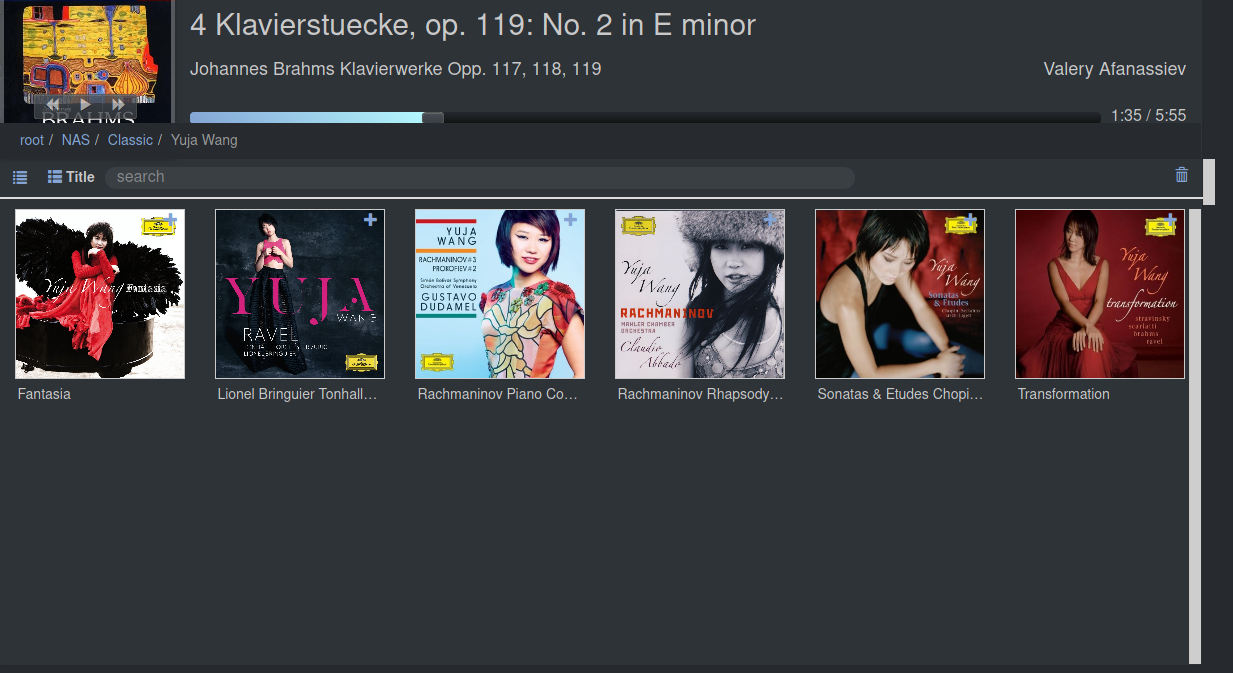Screen dimensions: 1233x673
Task: Add Rachmaninov Rhapsody album via plus icon
Action: (x=771, y=219)
